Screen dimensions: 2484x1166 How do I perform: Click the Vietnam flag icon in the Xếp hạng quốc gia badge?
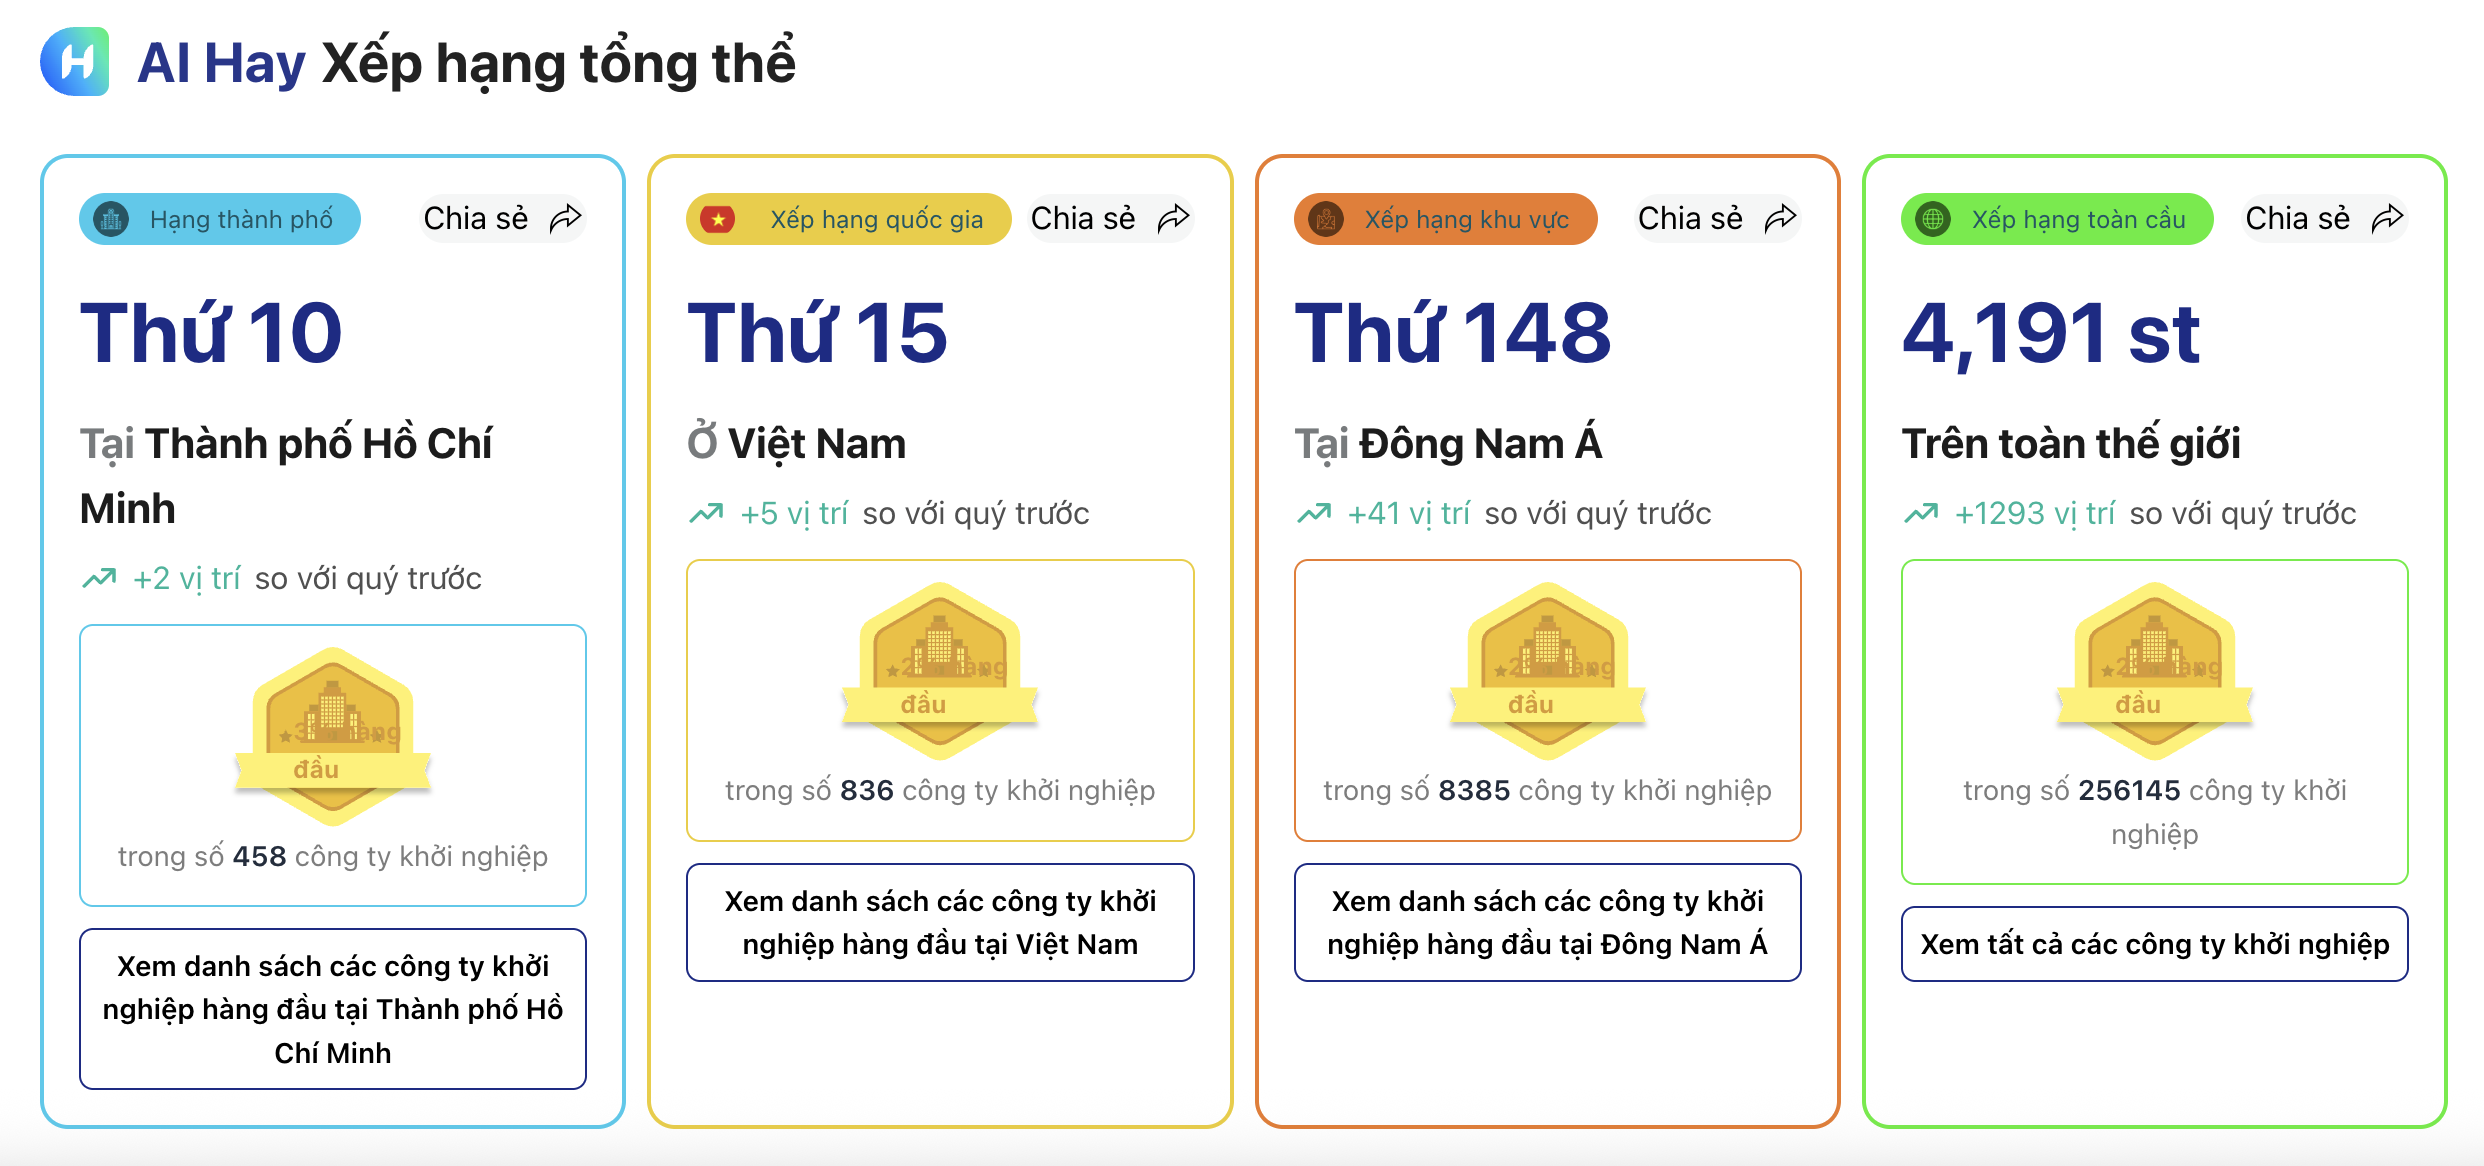[719, 219]
